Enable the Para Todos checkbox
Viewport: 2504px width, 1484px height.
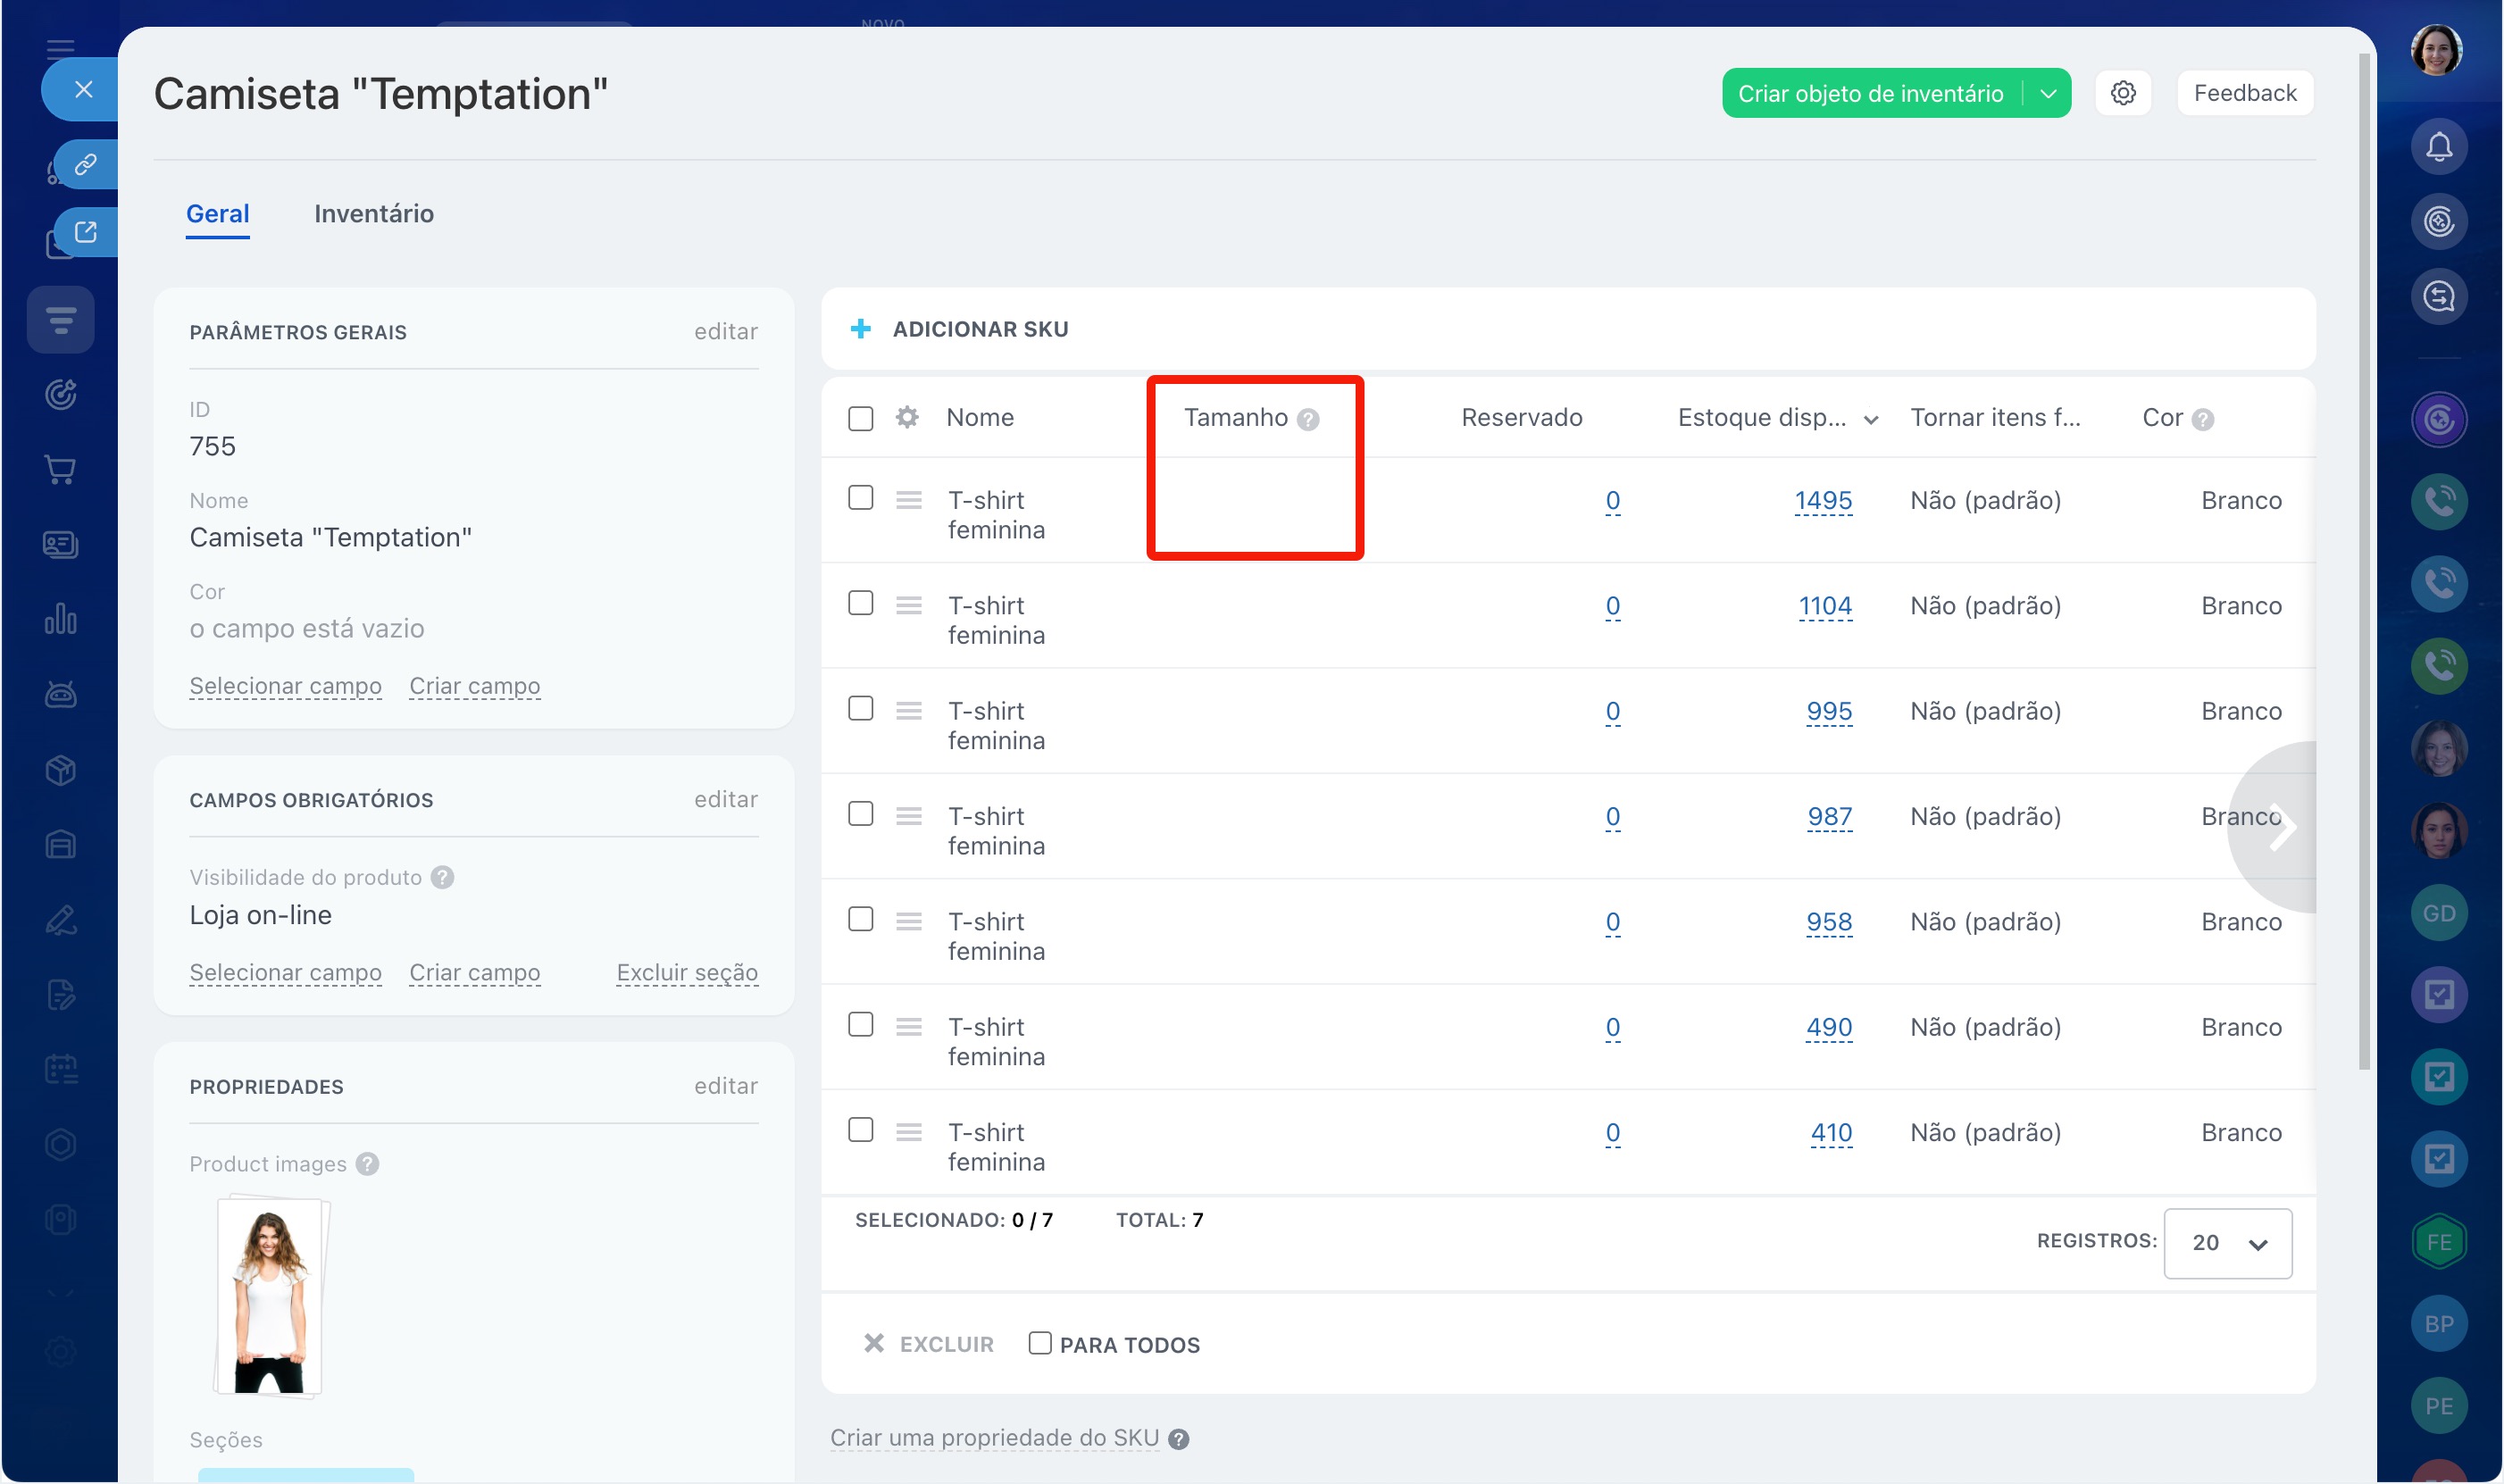[1040, 1343]
